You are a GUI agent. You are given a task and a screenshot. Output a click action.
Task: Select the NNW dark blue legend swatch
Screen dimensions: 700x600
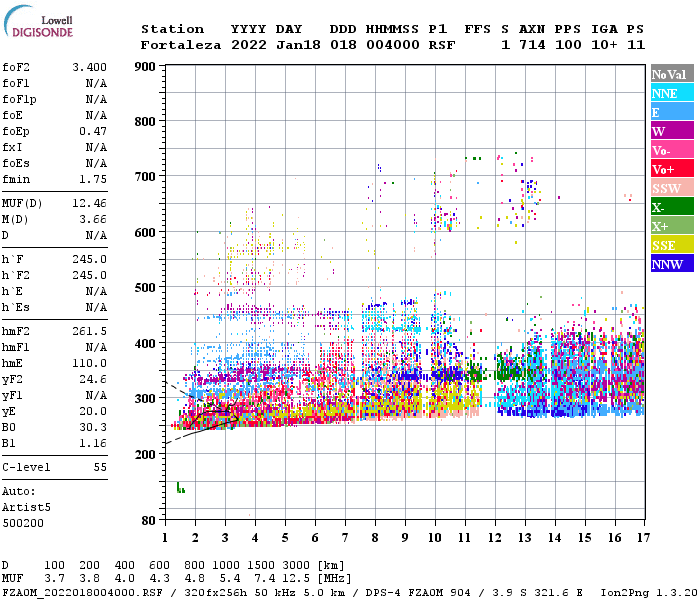pos(672,263)
